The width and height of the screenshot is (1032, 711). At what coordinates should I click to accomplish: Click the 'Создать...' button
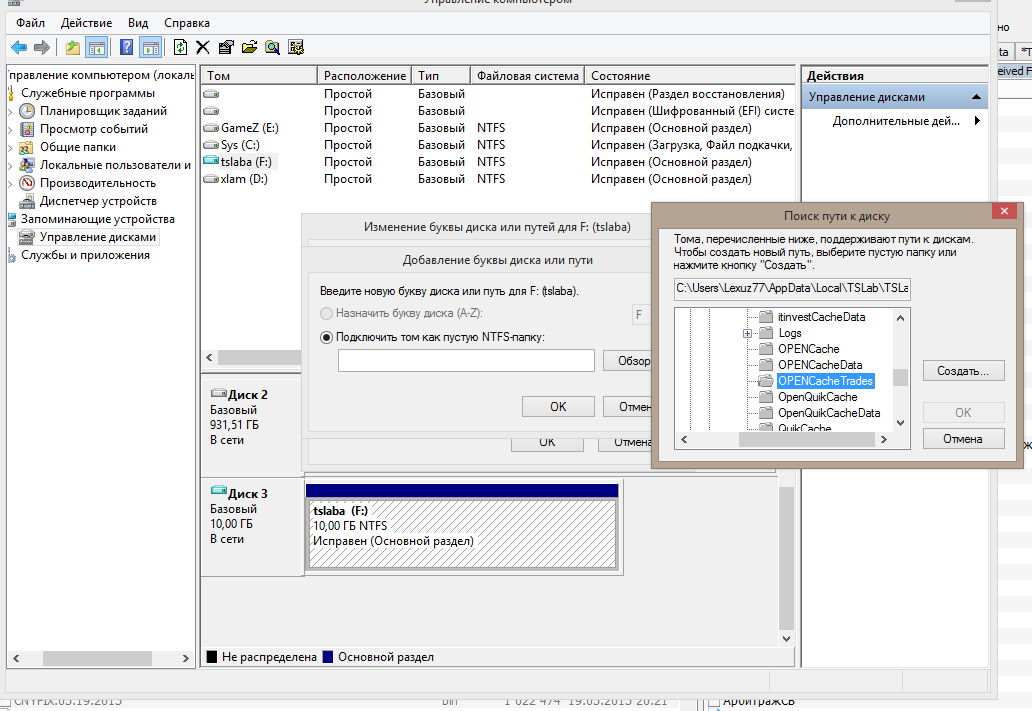click(962, 371)
